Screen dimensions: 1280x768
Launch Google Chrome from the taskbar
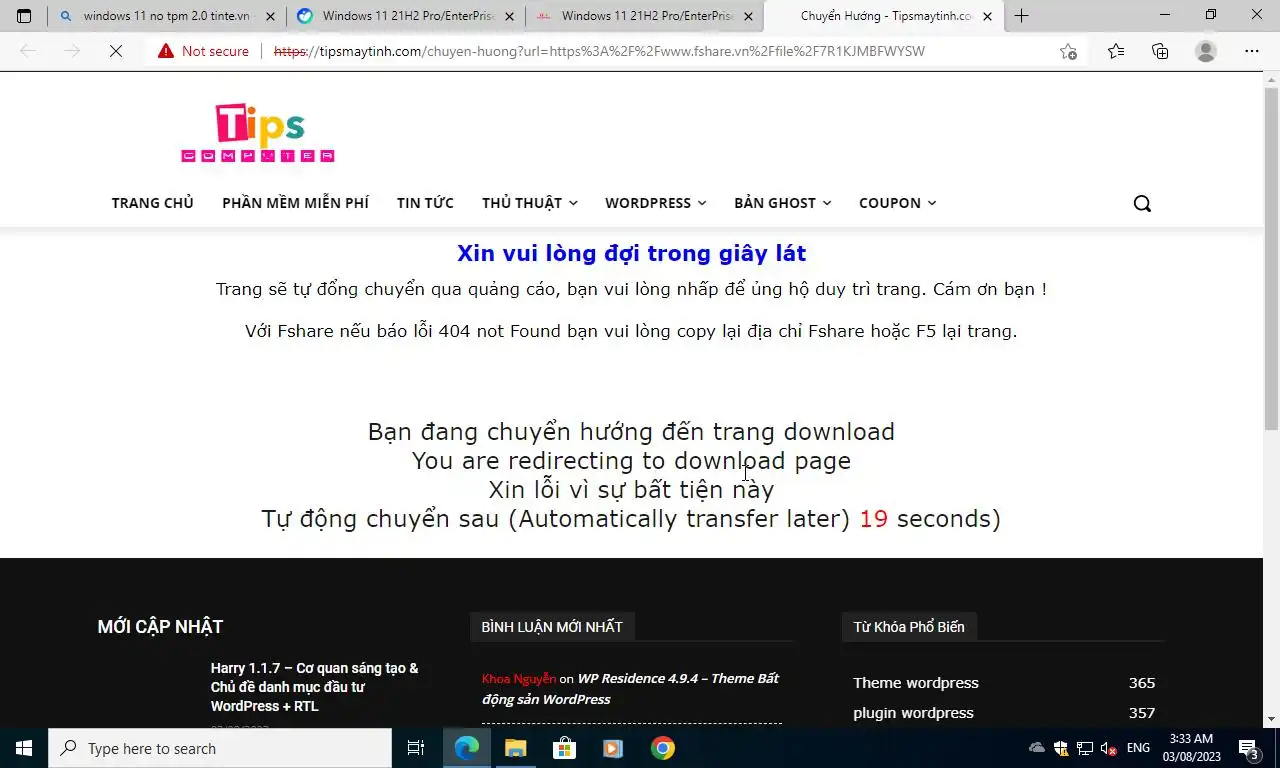[x=662, y=748]
